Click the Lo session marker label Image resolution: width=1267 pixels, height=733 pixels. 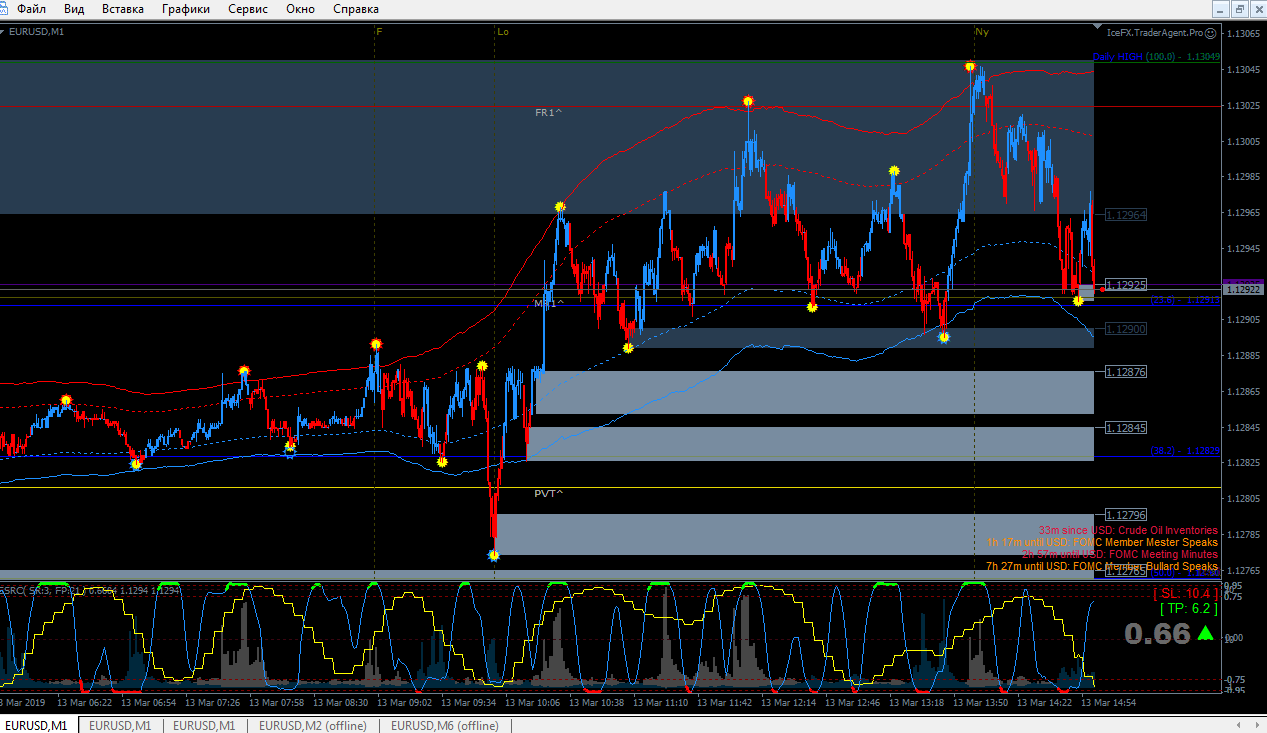point(503,32)
